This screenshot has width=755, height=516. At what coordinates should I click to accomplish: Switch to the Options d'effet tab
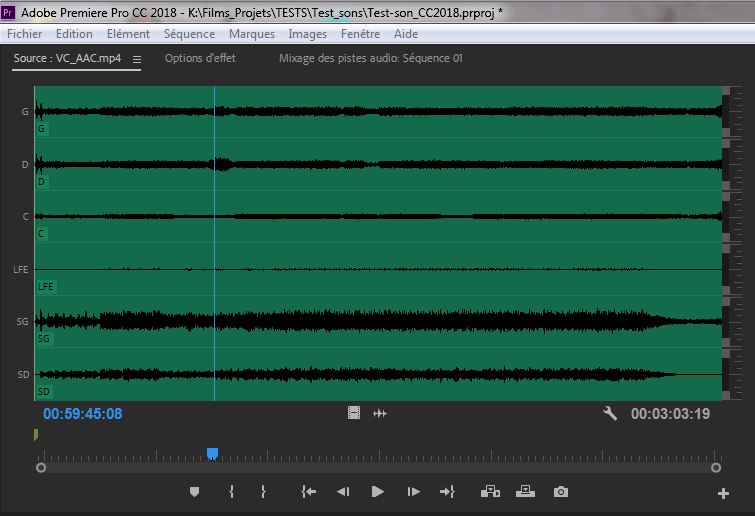coord(200,58)
